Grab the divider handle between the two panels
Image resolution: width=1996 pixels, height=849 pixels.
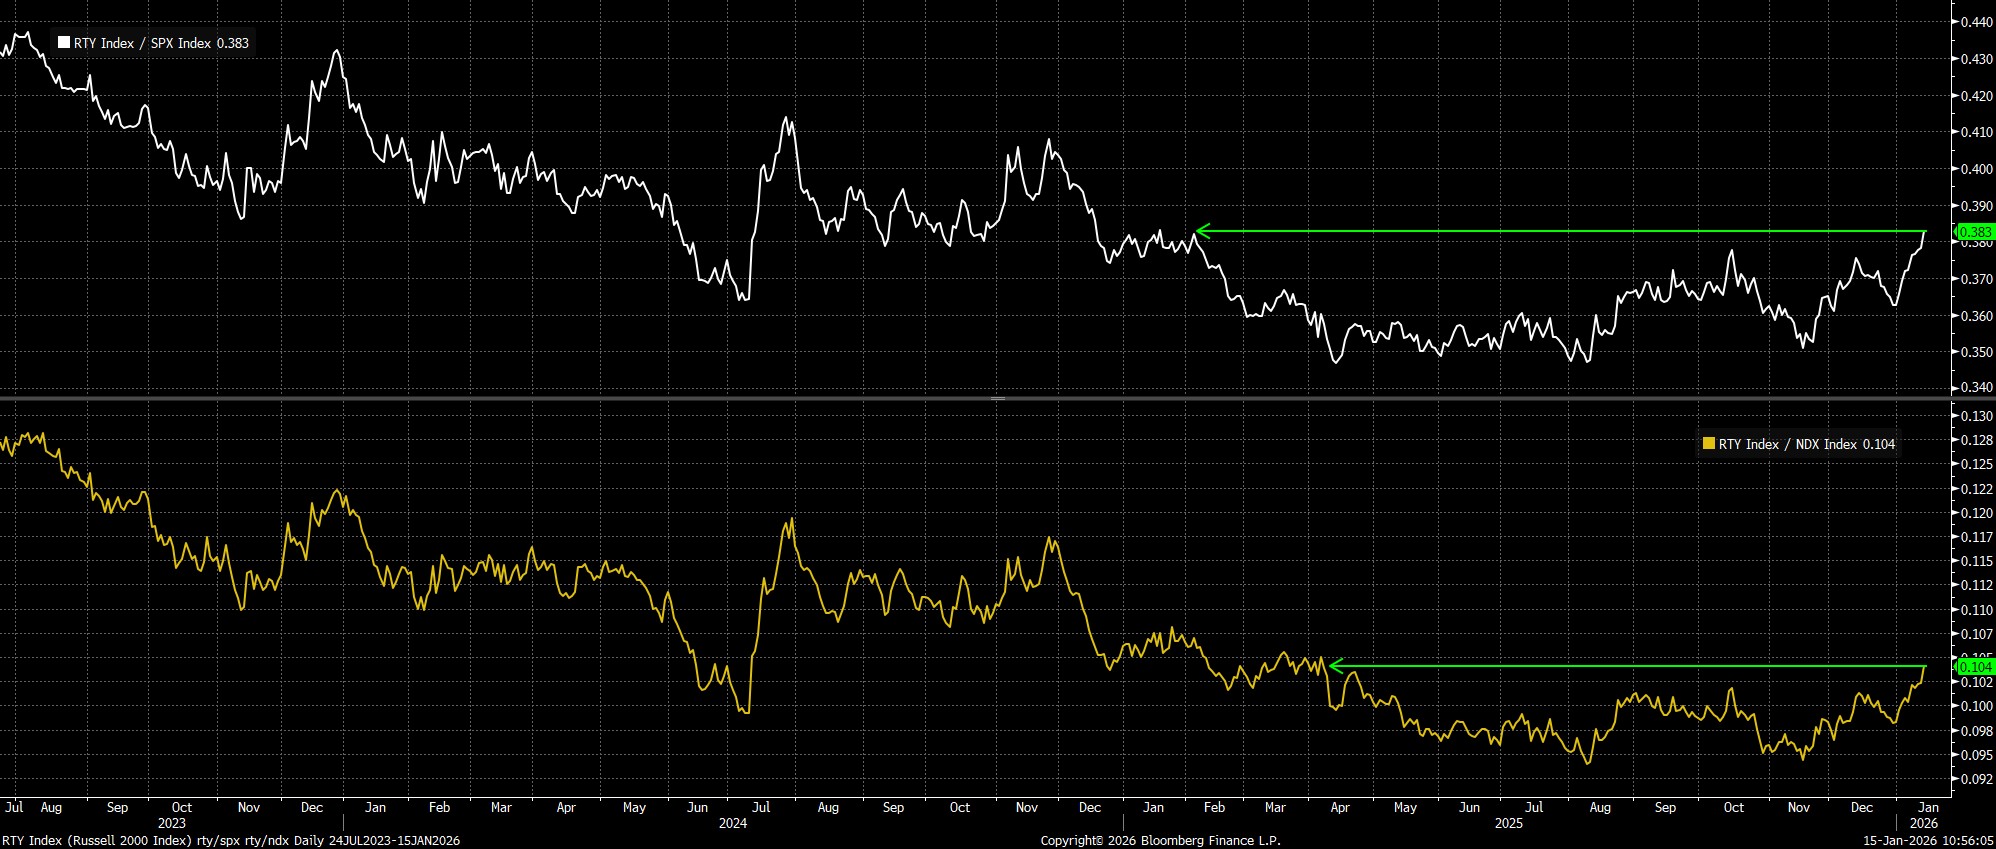(x=997, y=398)
